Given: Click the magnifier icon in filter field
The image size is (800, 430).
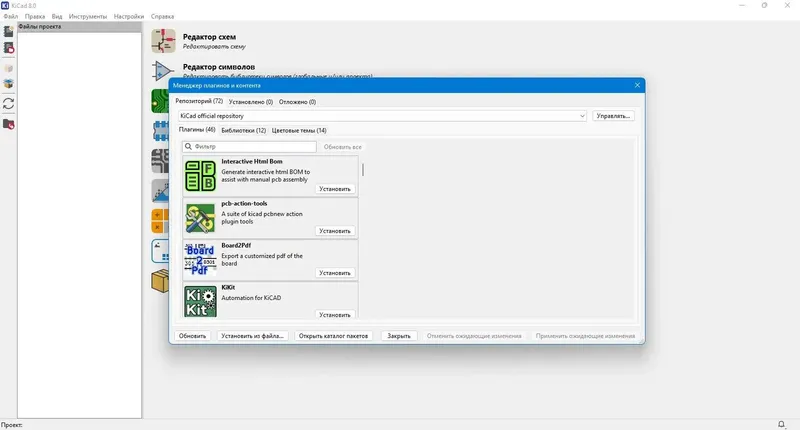Looking at the screenshot, I should (x=188, y=146).
